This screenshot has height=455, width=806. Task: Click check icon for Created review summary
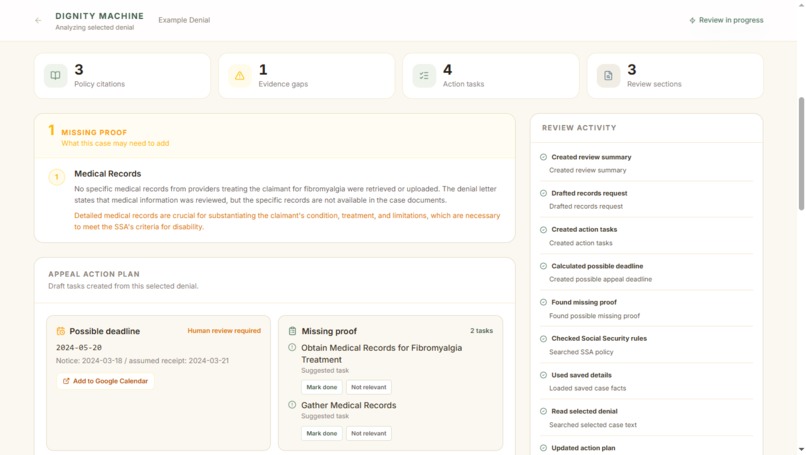click(543, 157)
